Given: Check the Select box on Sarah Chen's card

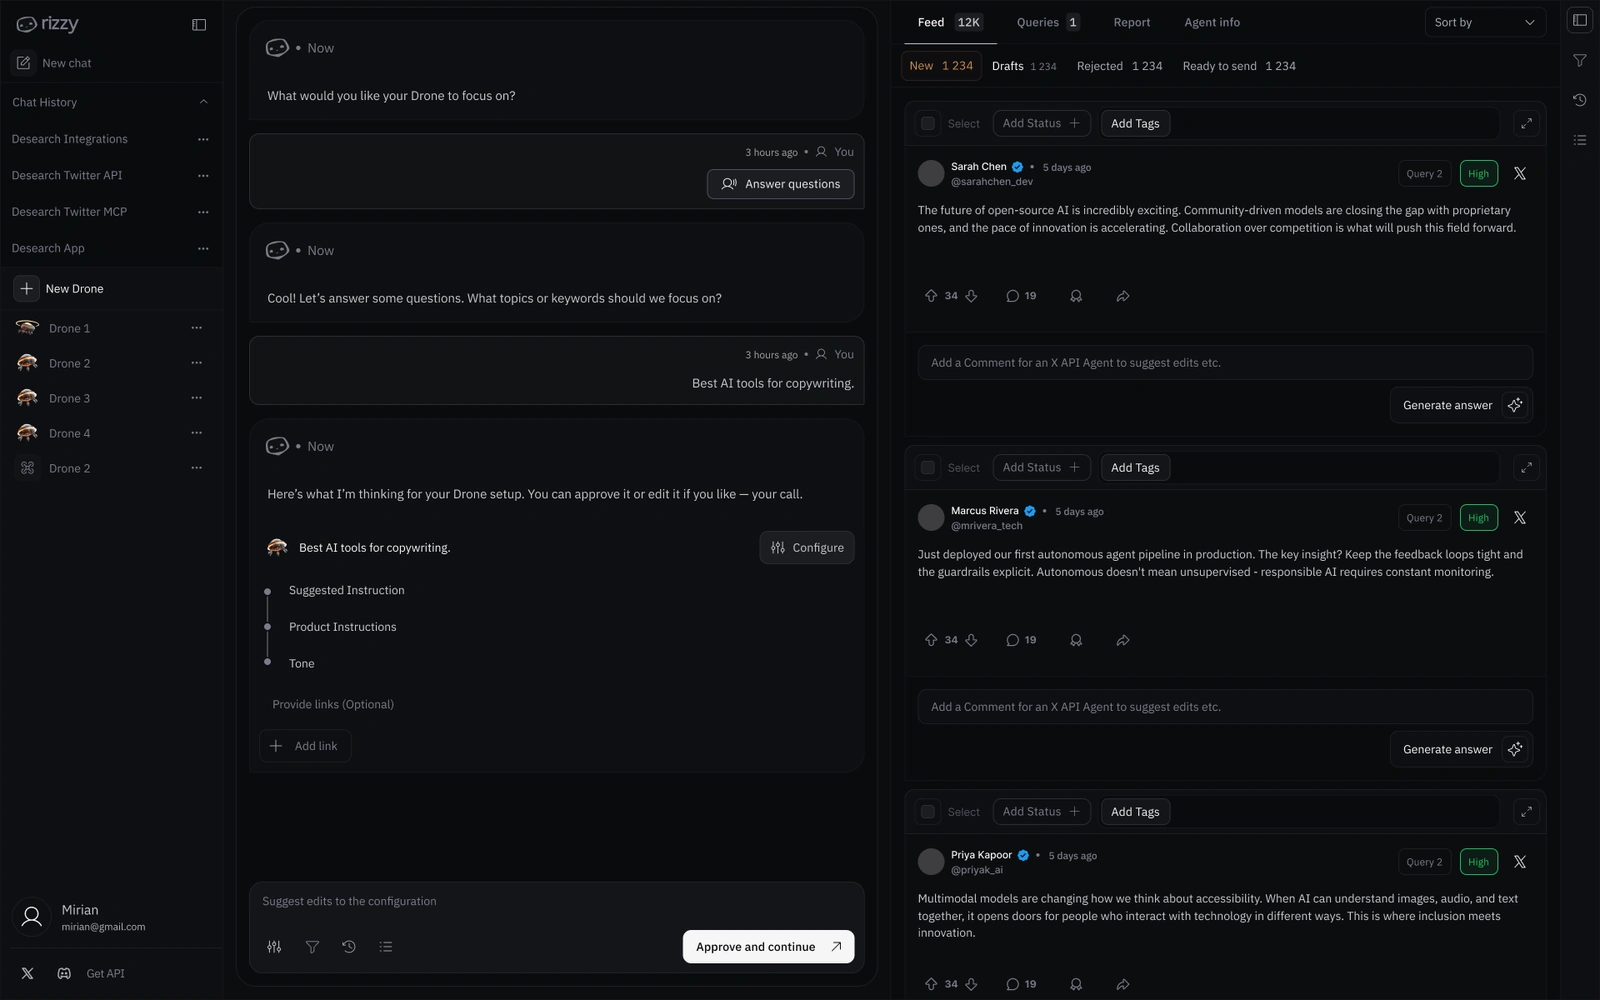Looking at the screenshot, I should (x=928, y=124).
